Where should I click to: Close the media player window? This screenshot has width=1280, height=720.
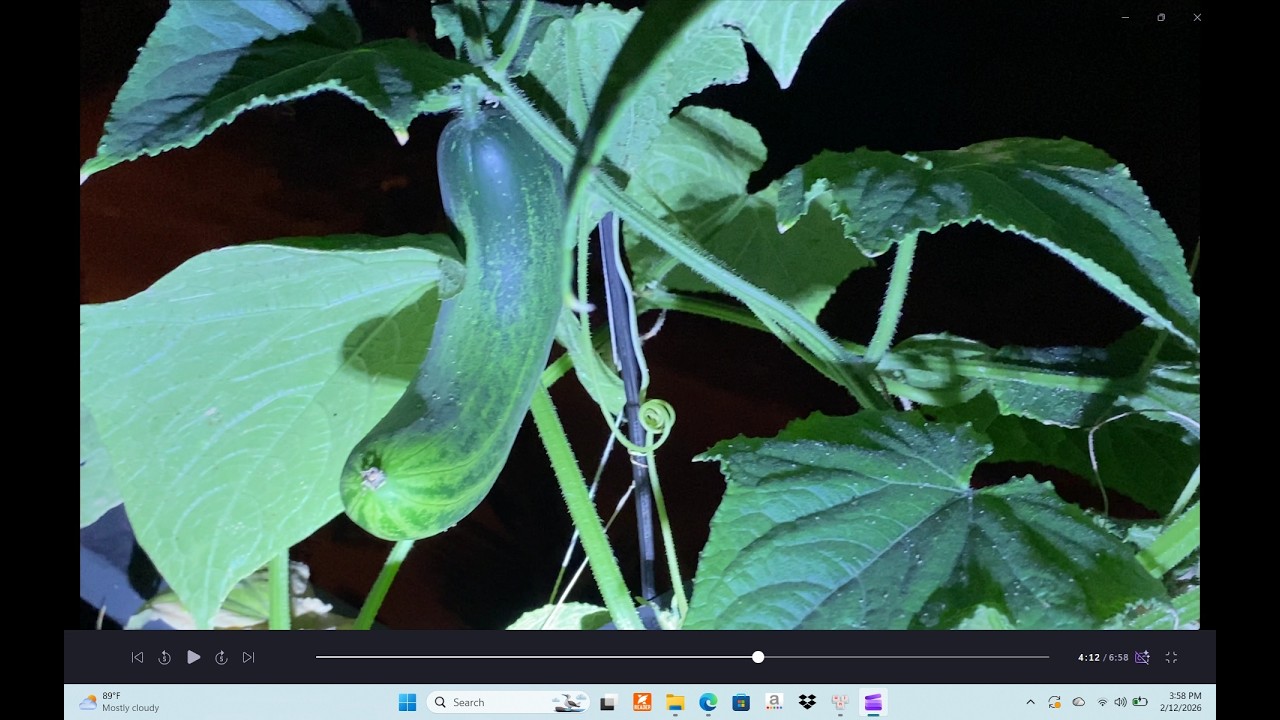point(1197,17)
